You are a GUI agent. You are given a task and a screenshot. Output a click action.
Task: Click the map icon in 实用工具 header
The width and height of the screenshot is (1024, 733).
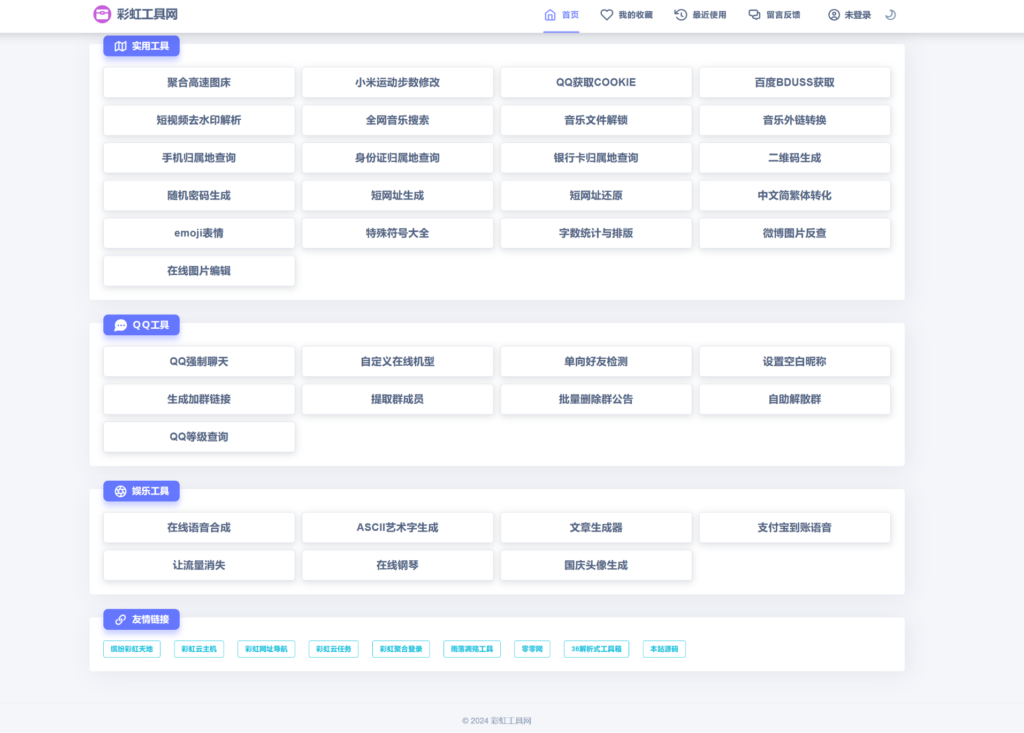[121, 46]
